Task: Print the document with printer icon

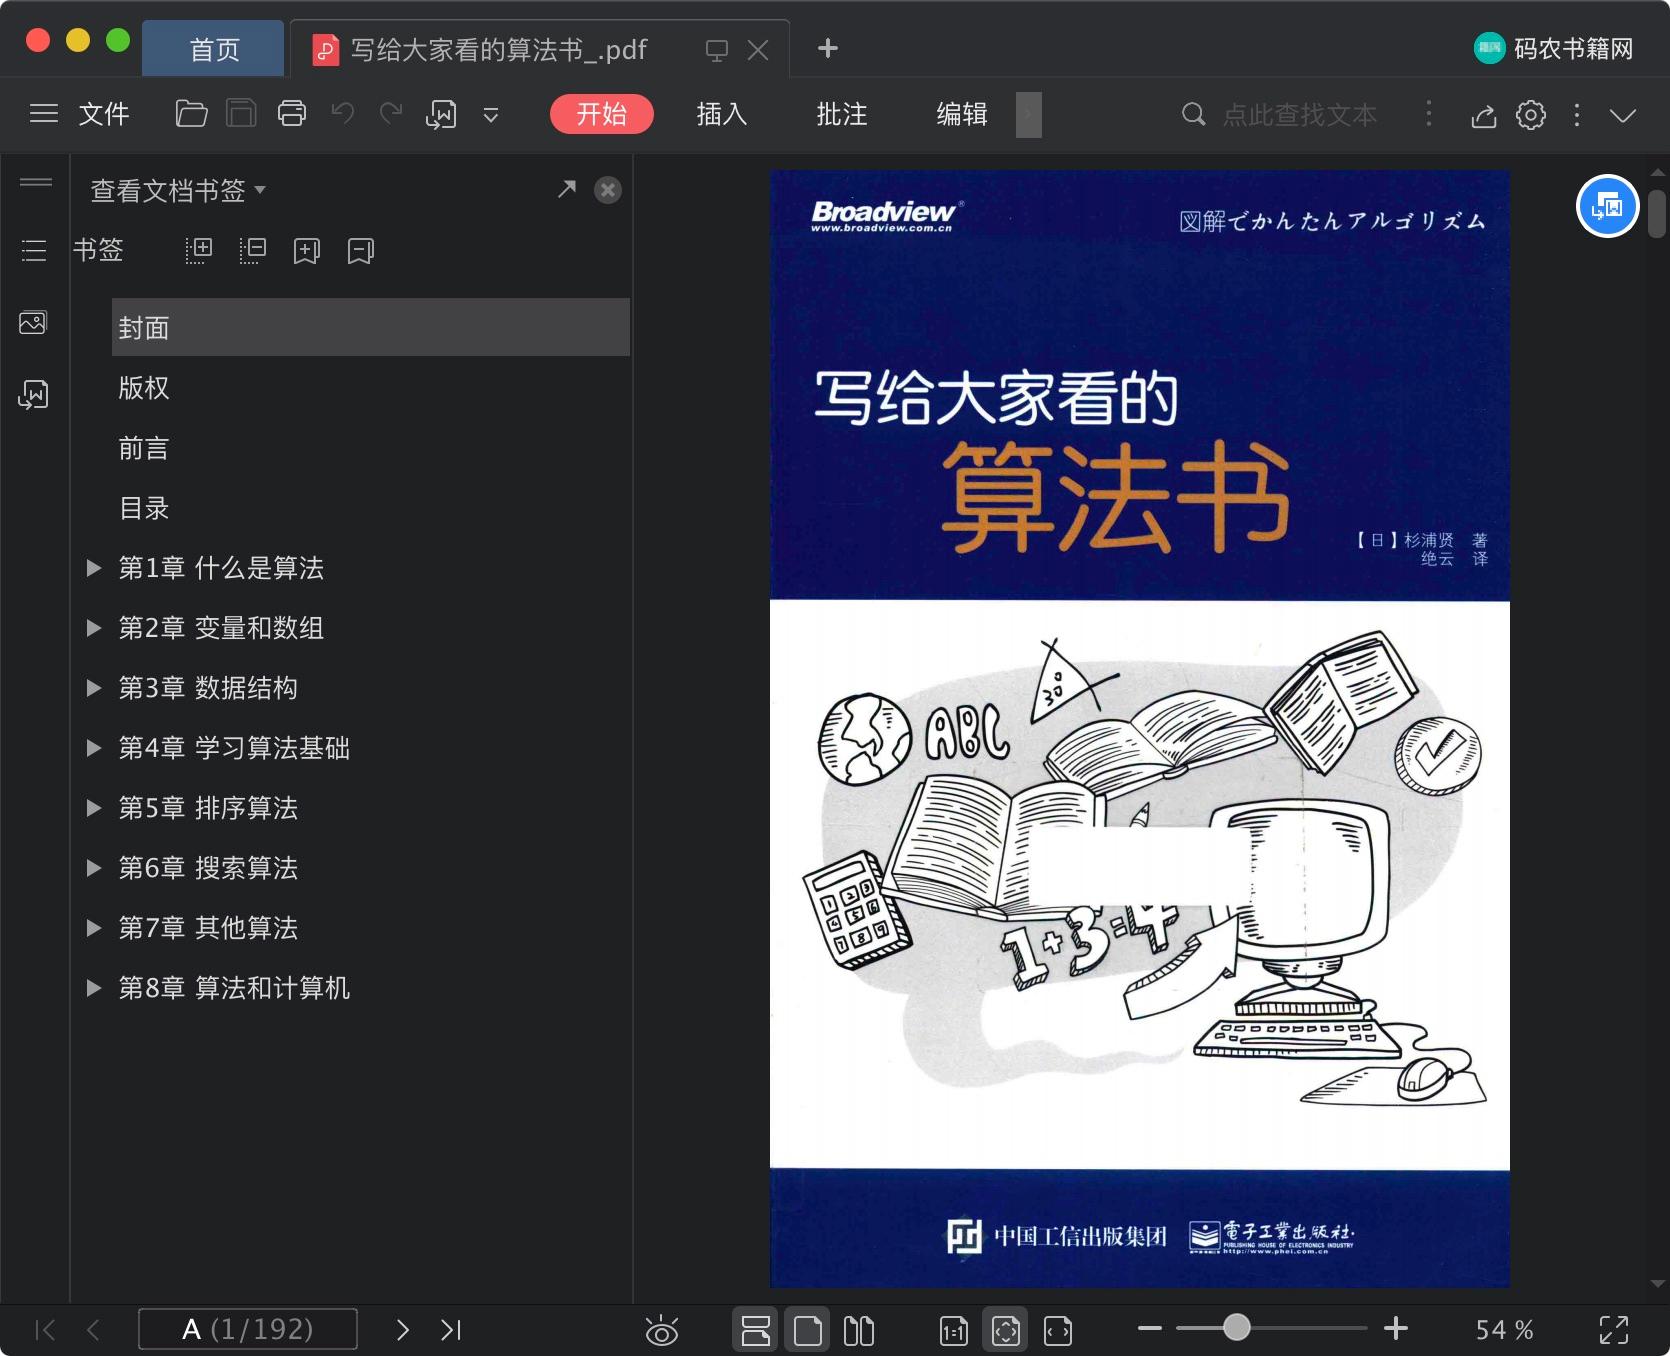Action: click(x=292, y=114)
